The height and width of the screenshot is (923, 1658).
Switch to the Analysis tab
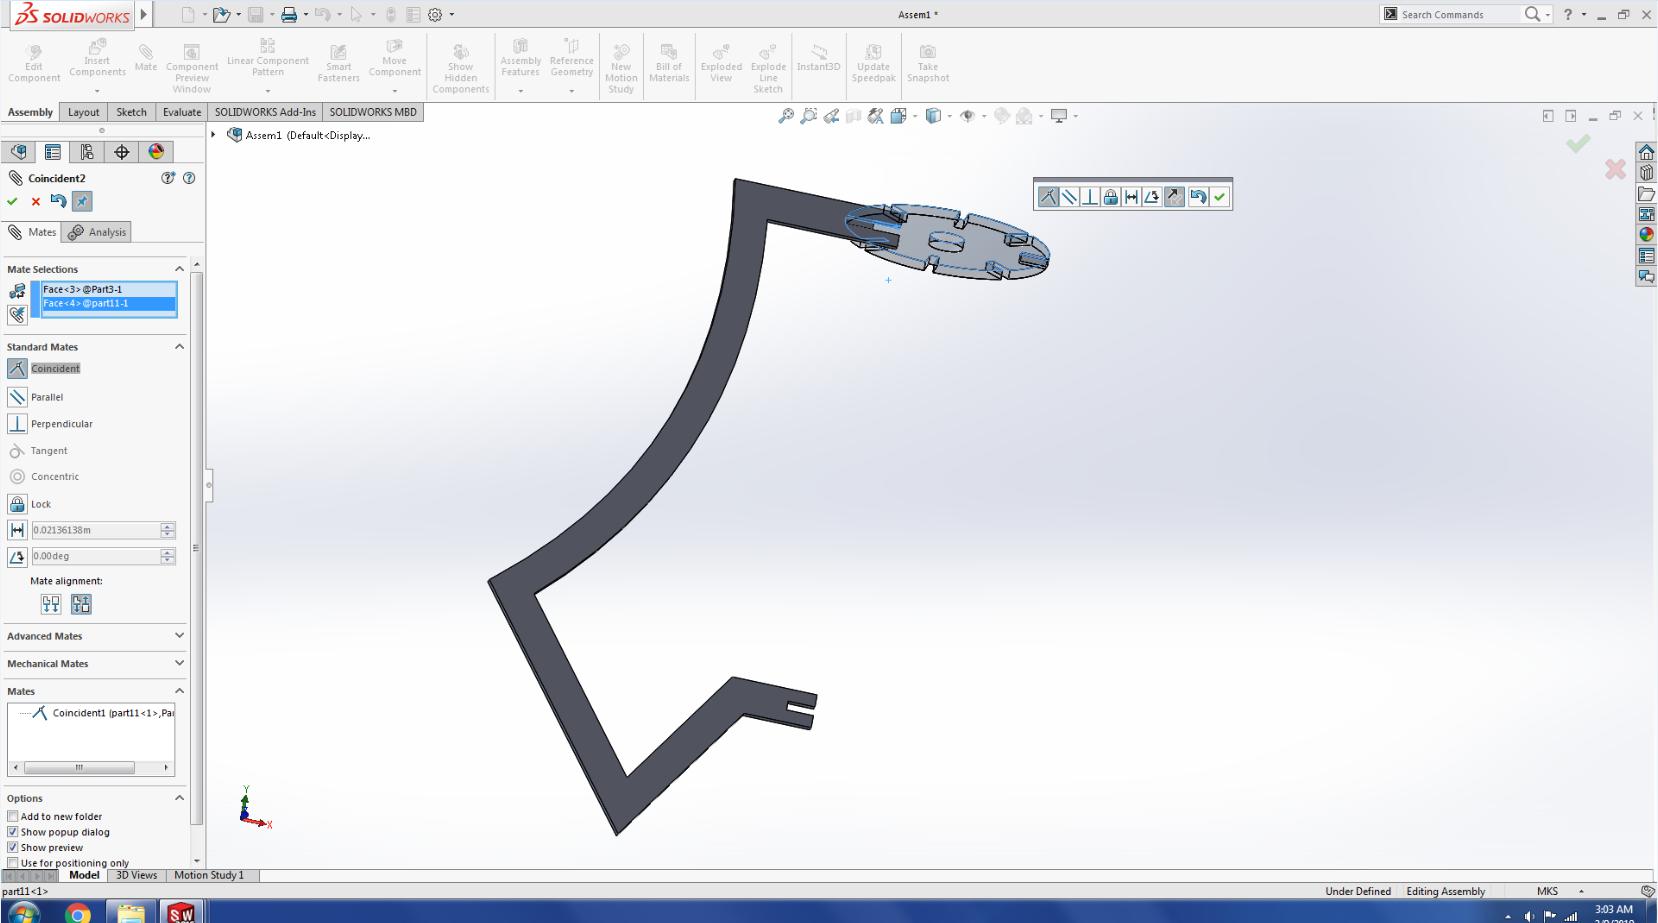point(97,232)
